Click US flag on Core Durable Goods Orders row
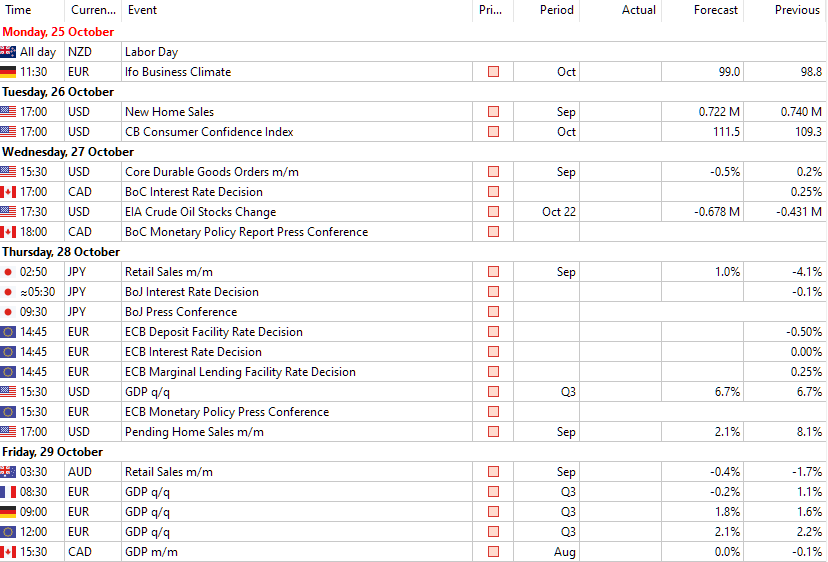The height and width of the screenshot is (562, 828). (x=8, y=172)
